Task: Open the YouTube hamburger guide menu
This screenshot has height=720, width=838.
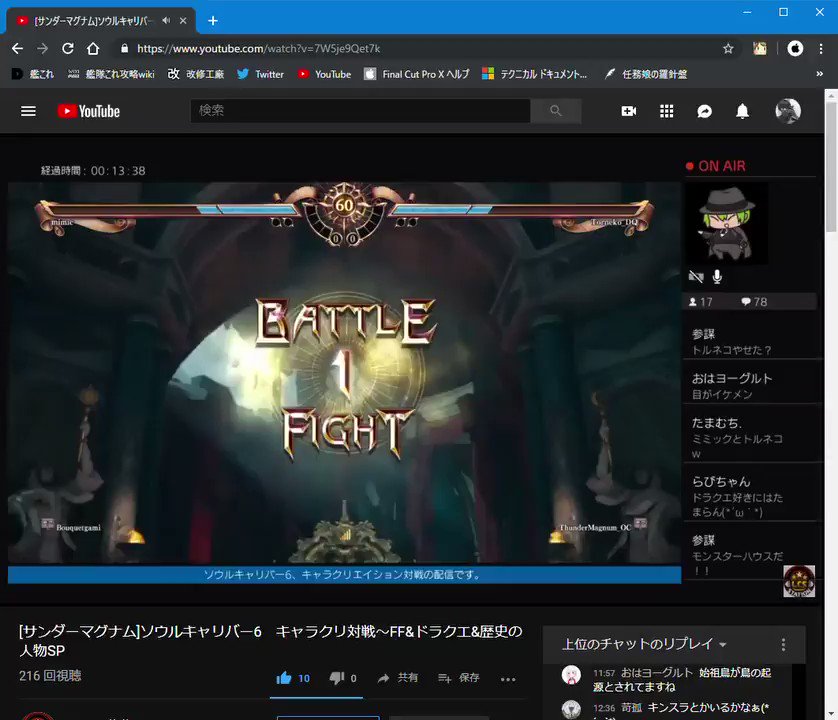Action: (x=28, y=111)
